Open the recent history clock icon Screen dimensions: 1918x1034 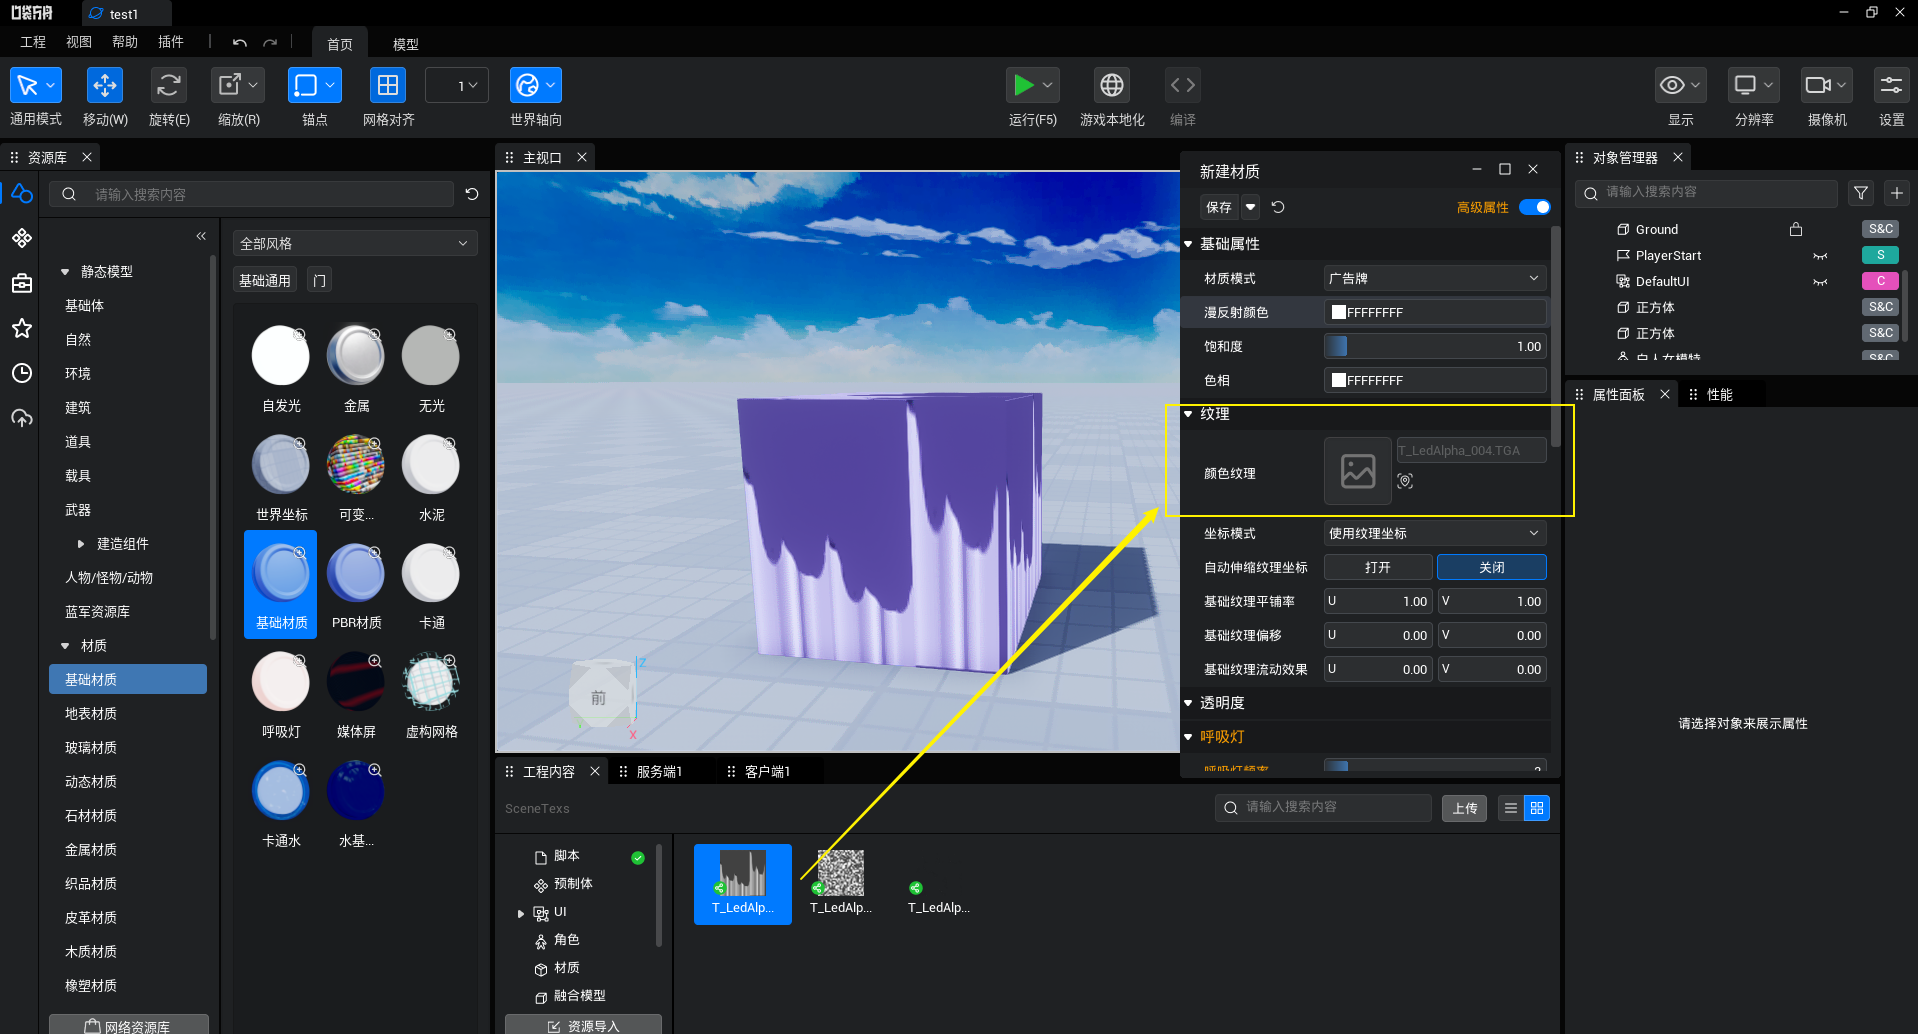pos(22,373)
